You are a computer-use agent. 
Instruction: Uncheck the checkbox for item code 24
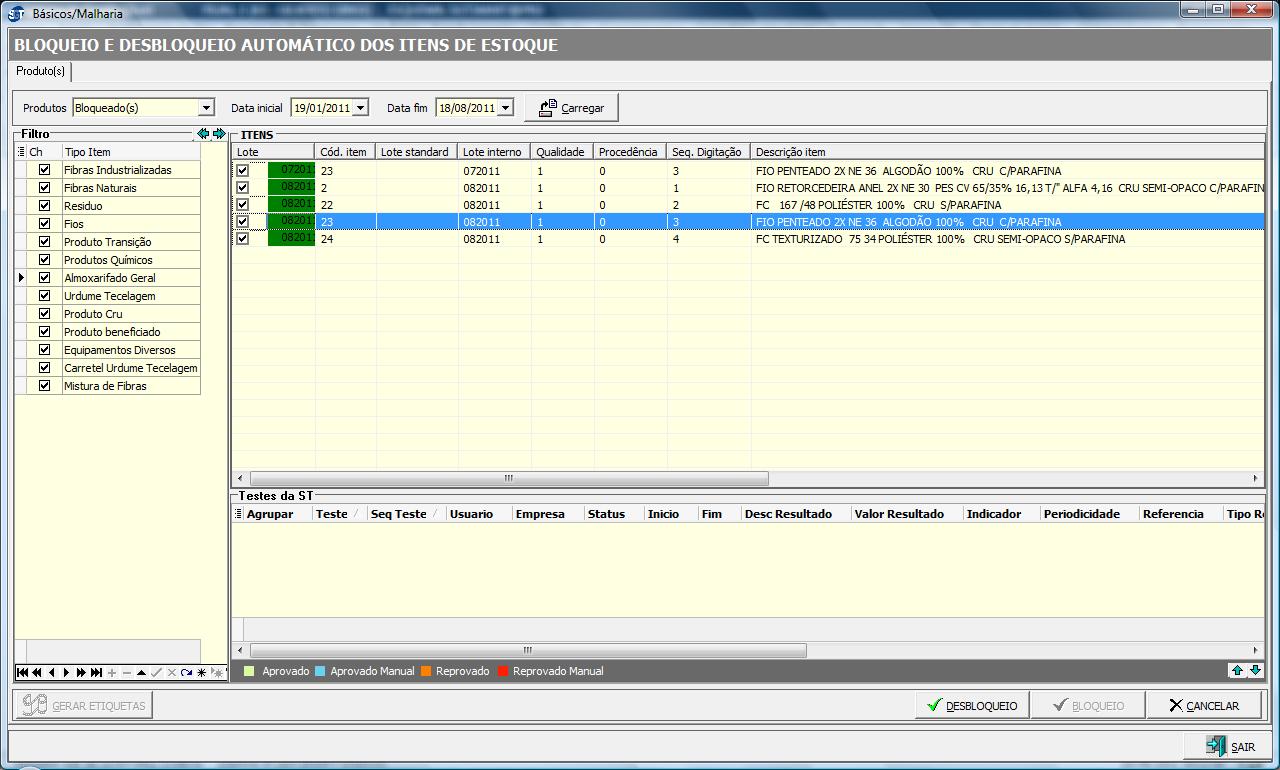[243, 239]
